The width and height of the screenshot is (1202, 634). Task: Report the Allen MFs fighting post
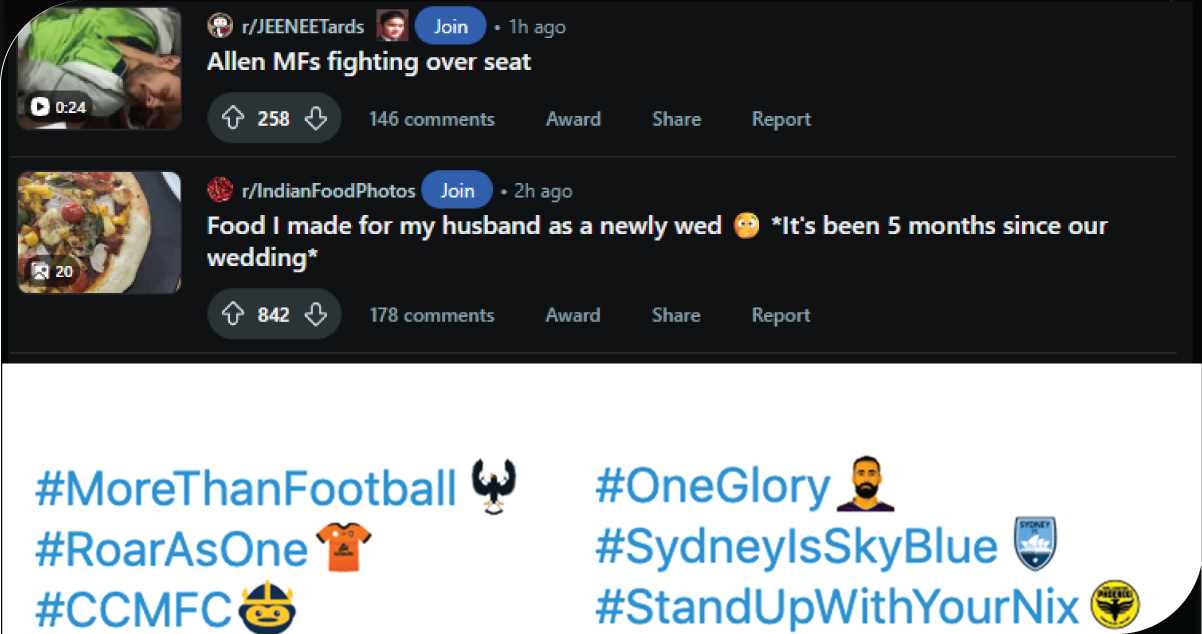tap(781, 119)
